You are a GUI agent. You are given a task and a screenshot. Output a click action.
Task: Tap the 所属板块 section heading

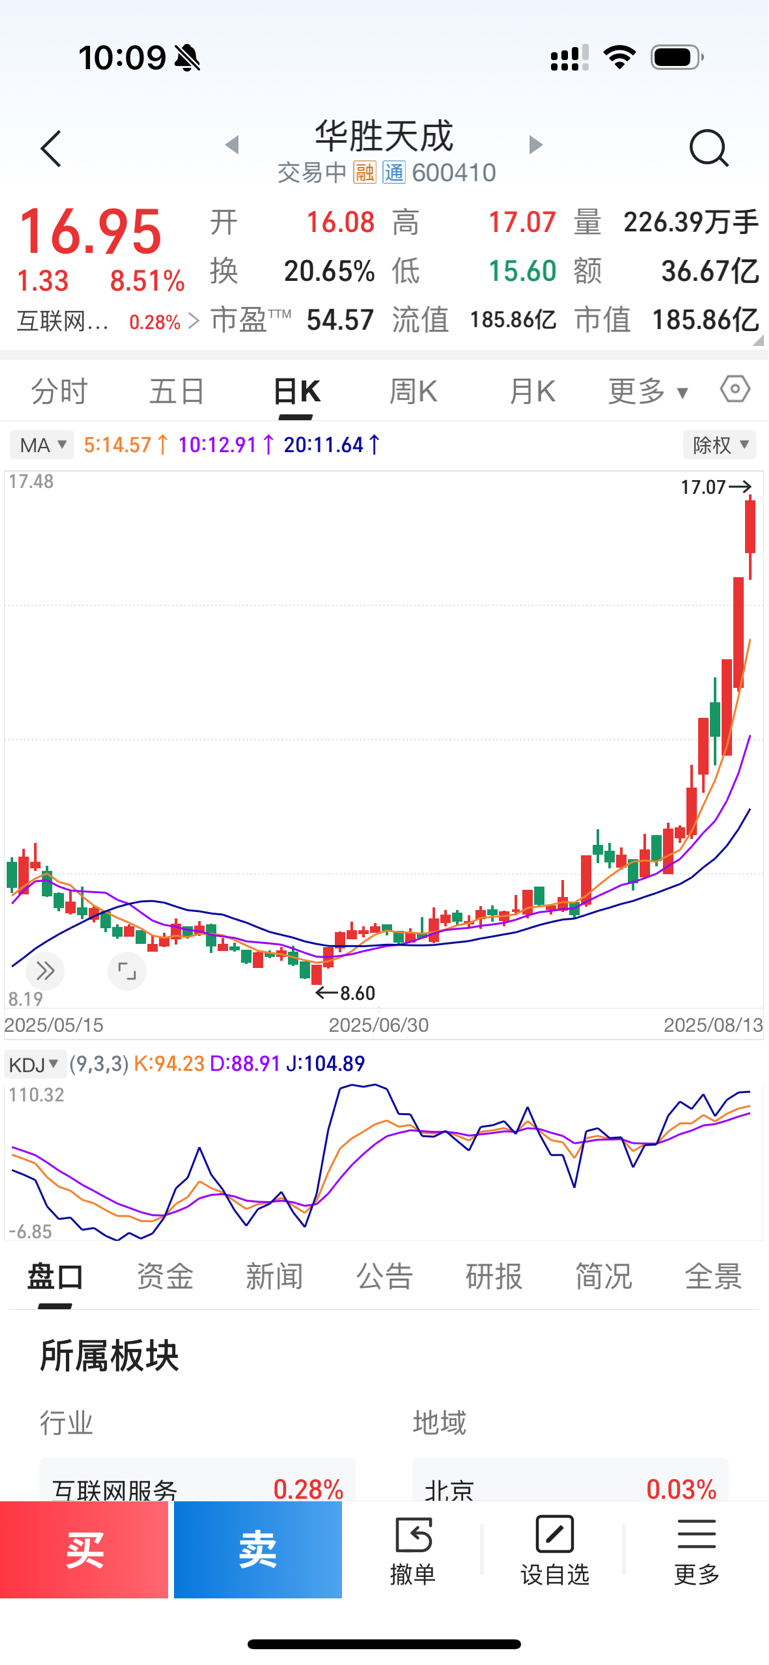coord(109,1356)
